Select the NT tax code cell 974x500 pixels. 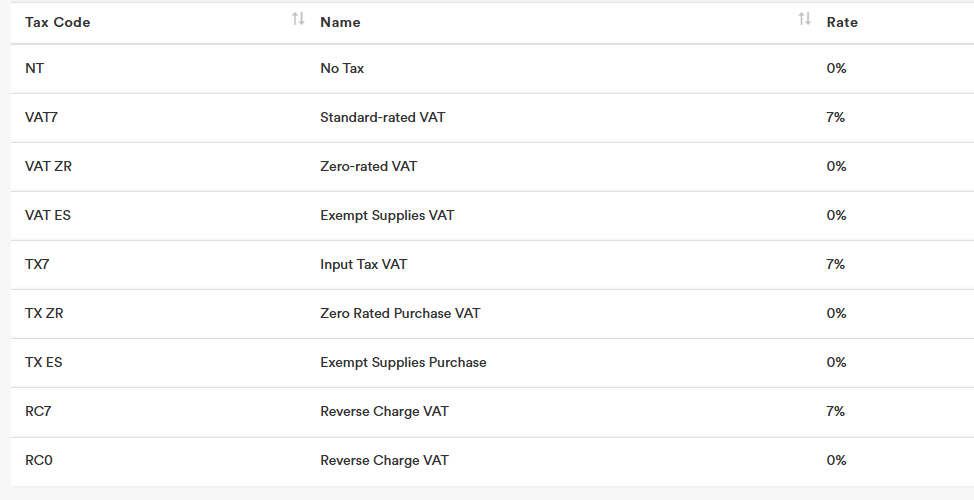pos(35,69)
